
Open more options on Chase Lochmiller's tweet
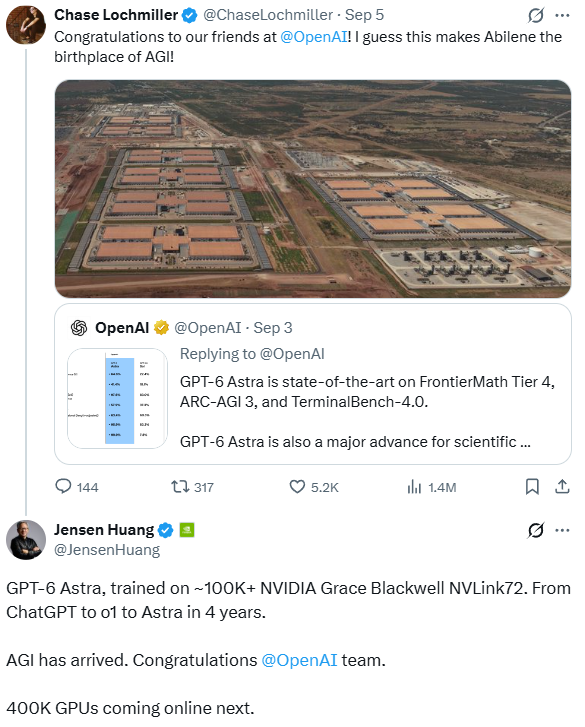click(x=562, y=15)
